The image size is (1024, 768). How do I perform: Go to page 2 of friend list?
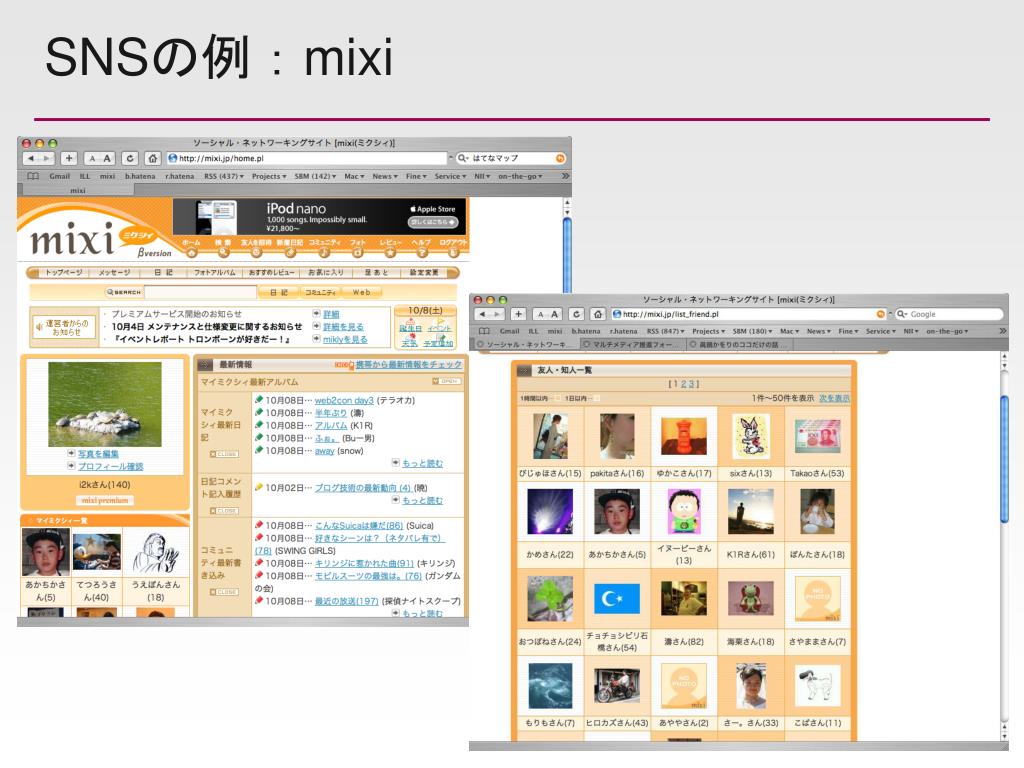(683, 384)
